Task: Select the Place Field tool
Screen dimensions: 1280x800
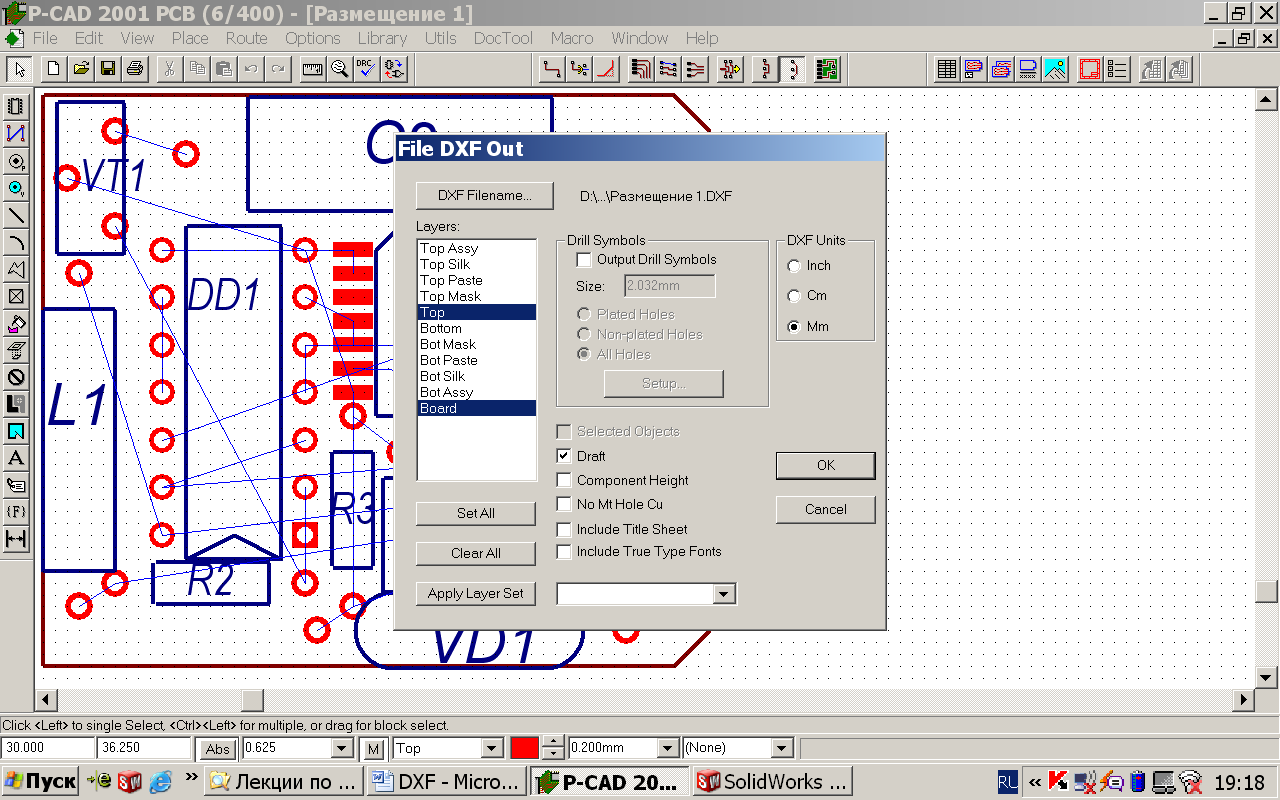Action: tap(16, 512)
